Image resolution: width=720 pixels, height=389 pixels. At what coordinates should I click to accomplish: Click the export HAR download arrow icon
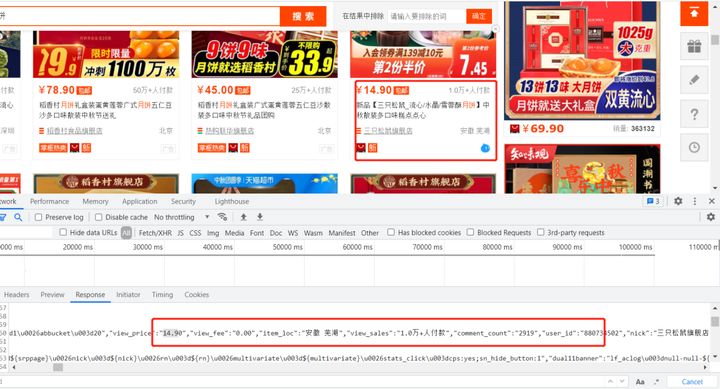point(259,217)
